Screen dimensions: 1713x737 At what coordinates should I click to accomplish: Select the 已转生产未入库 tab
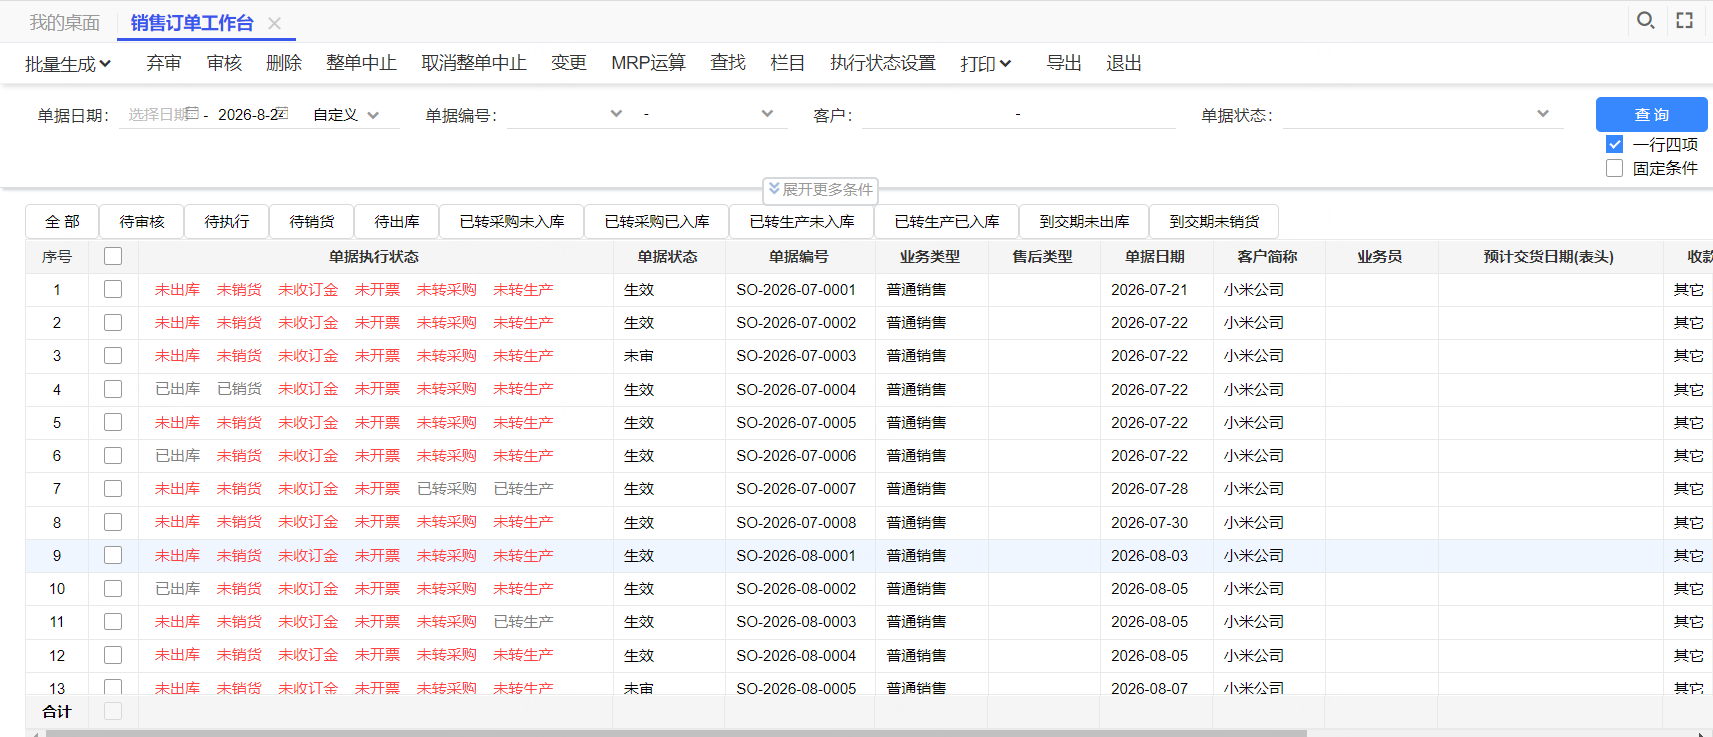pos(802,221)
